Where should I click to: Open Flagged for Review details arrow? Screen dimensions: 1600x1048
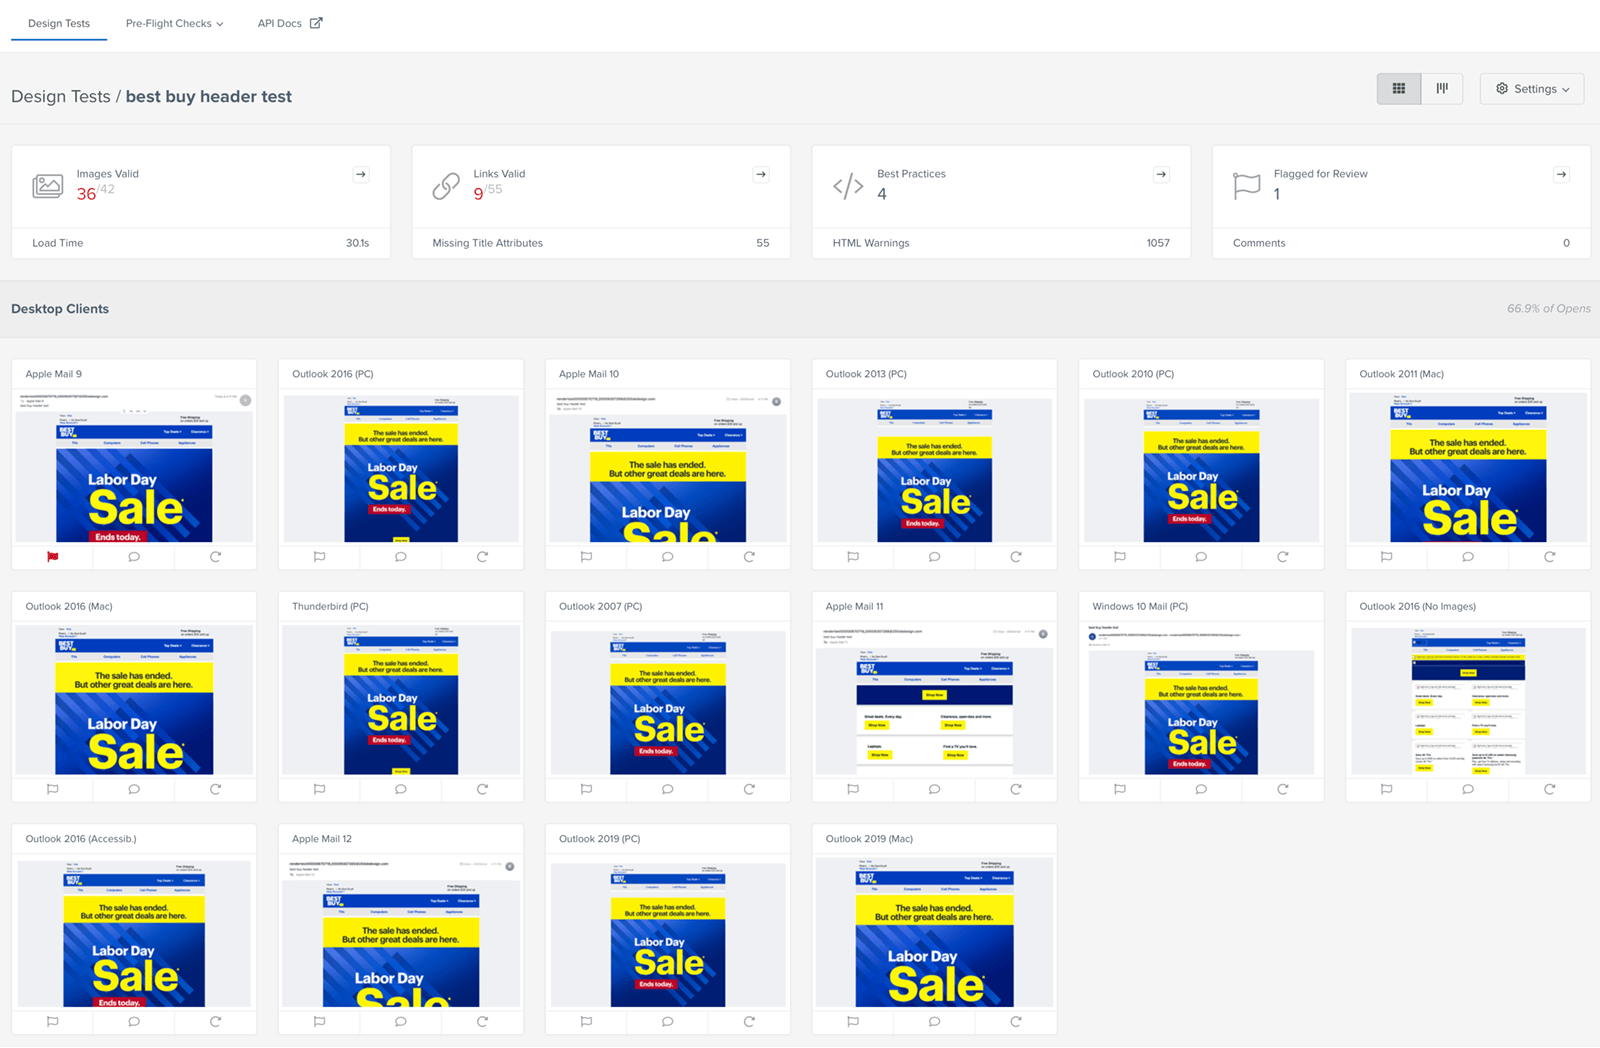tap(1561, 175)
